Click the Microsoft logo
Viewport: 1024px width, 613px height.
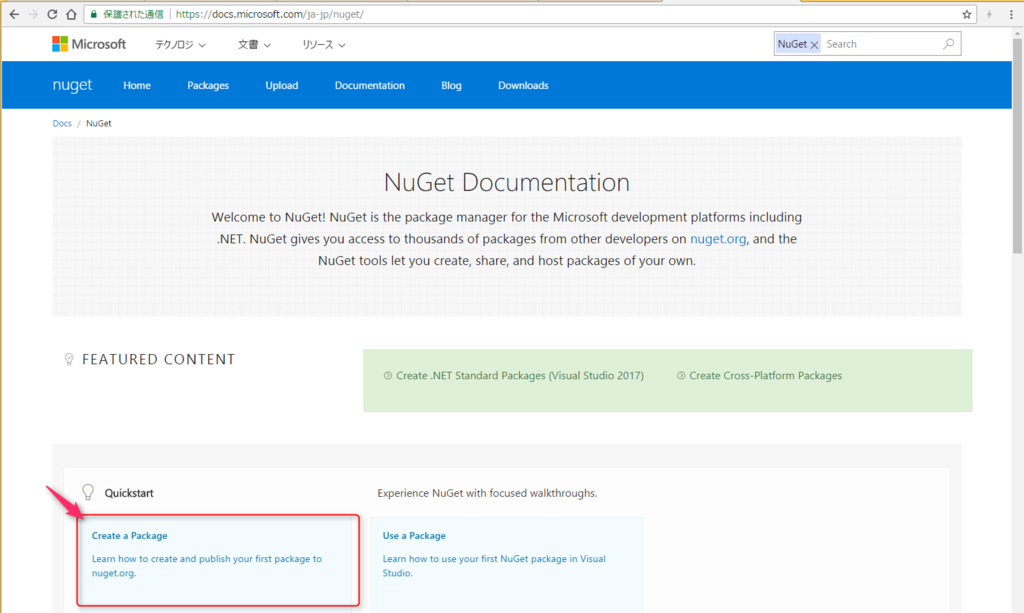click(x=89, y=44)
